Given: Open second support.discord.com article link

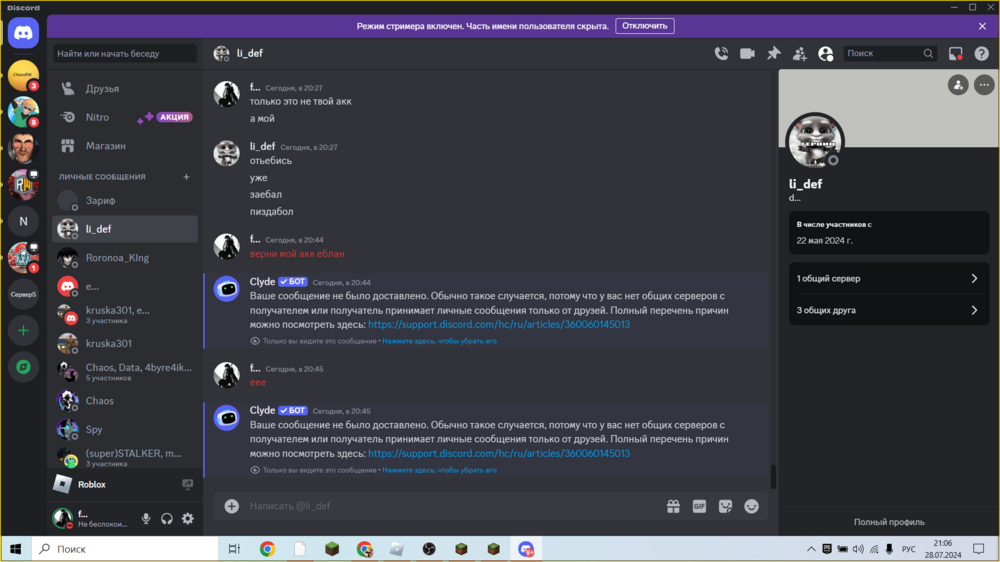Looking at the screenshot, I should point(499,454).
